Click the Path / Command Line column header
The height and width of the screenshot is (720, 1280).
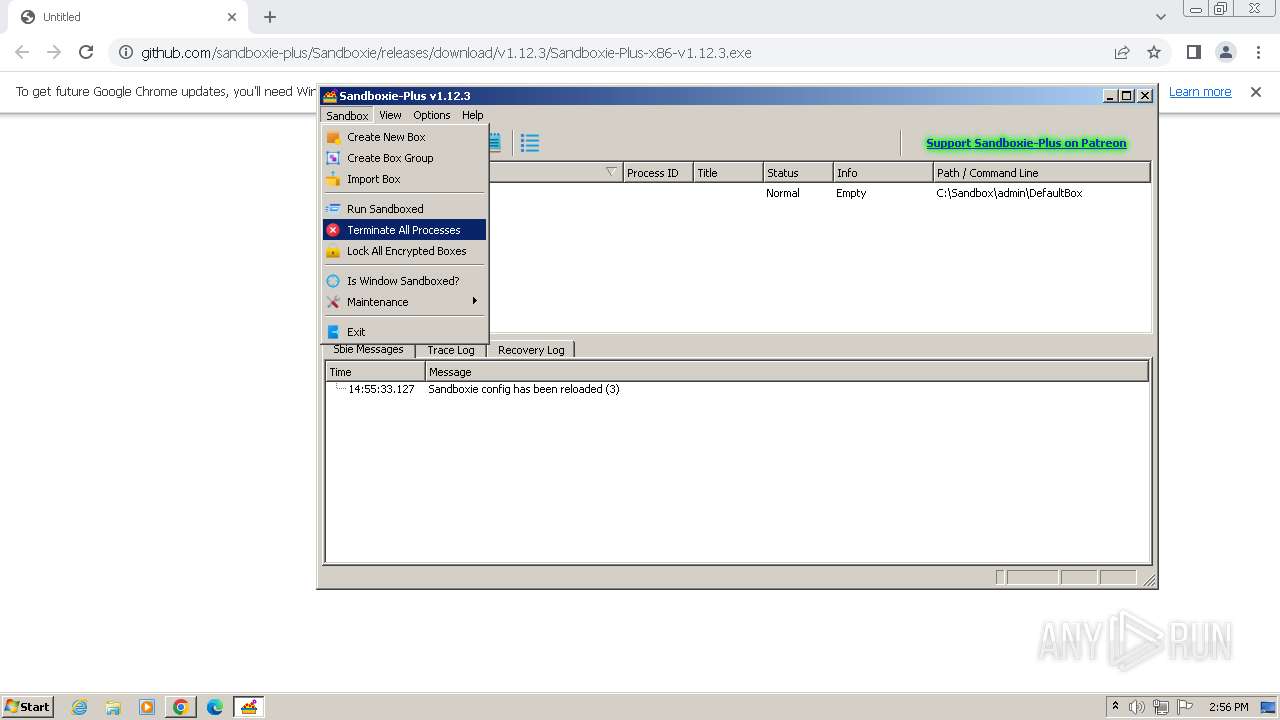pos(1042,173)
